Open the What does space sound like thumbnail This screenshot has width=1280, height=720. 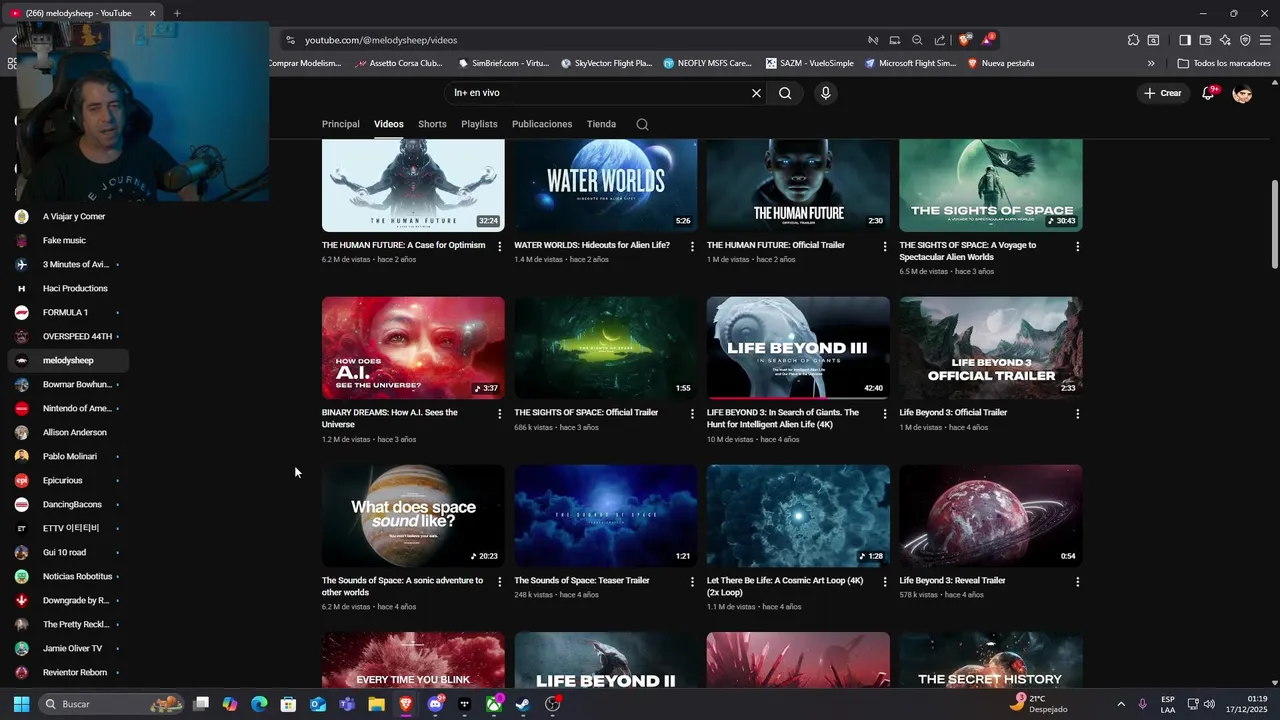pos(413,516)
